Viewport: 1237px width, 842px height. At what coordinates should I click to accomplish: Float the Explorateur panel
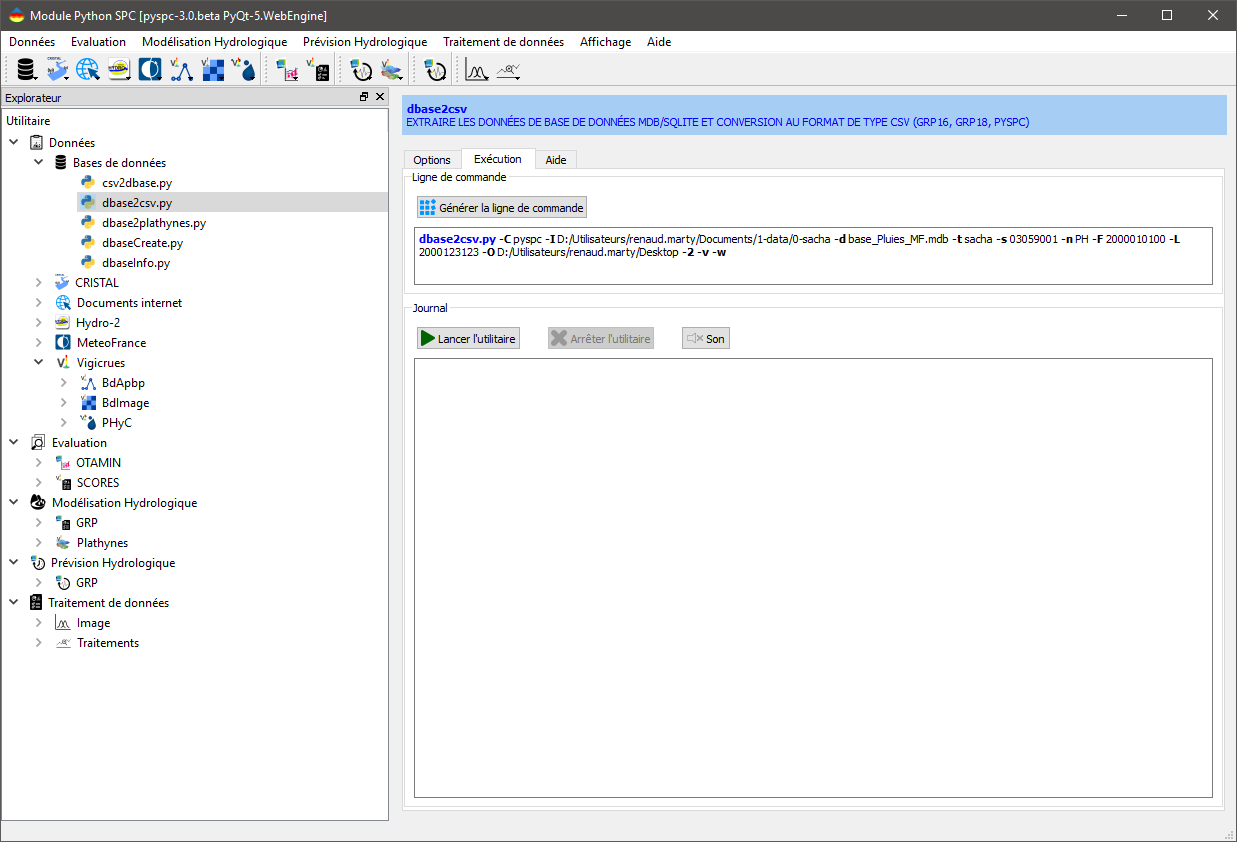pyautogui.click(x=364, y=97)
